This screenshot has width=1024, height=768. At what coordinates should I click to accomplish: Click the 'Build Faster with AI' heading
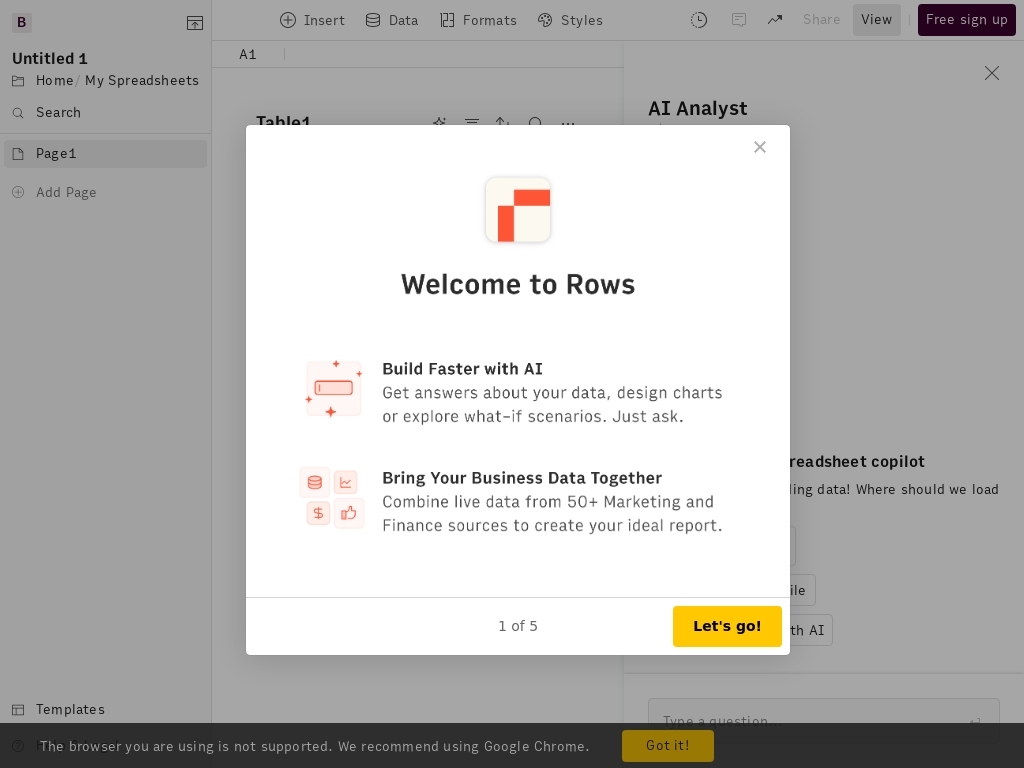[462, 369]
